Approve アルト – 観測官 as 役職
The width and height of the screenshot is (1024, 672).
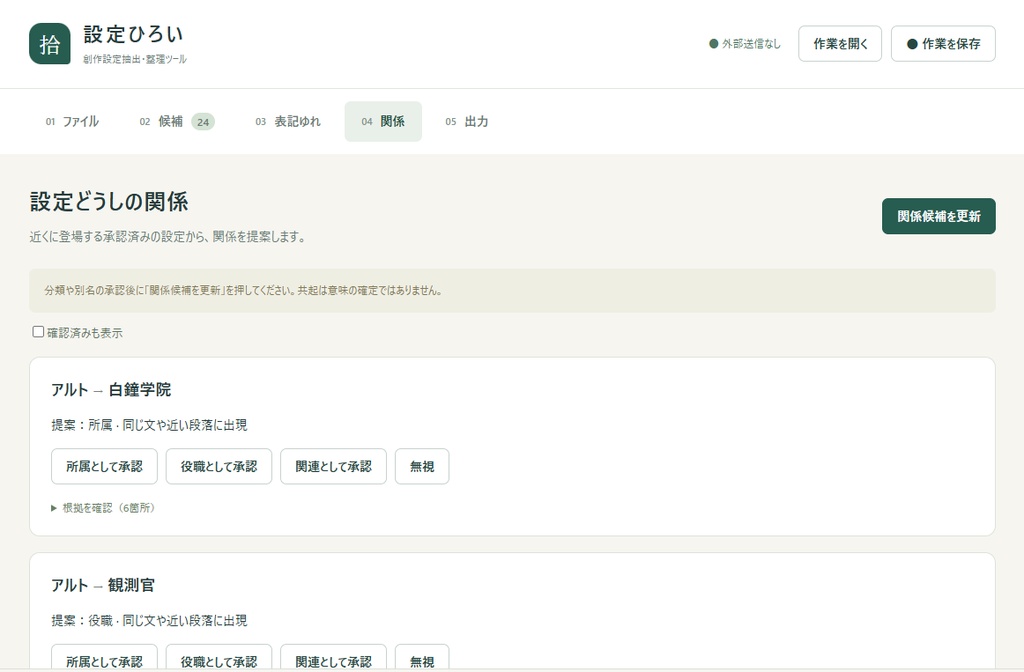tap(219, 658)
